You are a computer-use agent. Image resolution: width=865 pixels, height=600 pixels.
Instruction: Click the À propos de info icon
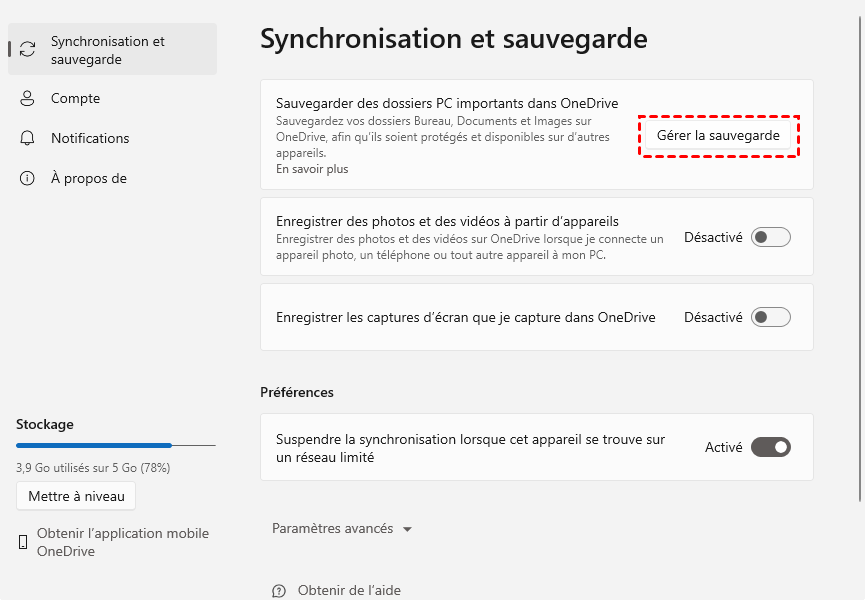click(28, 179)
